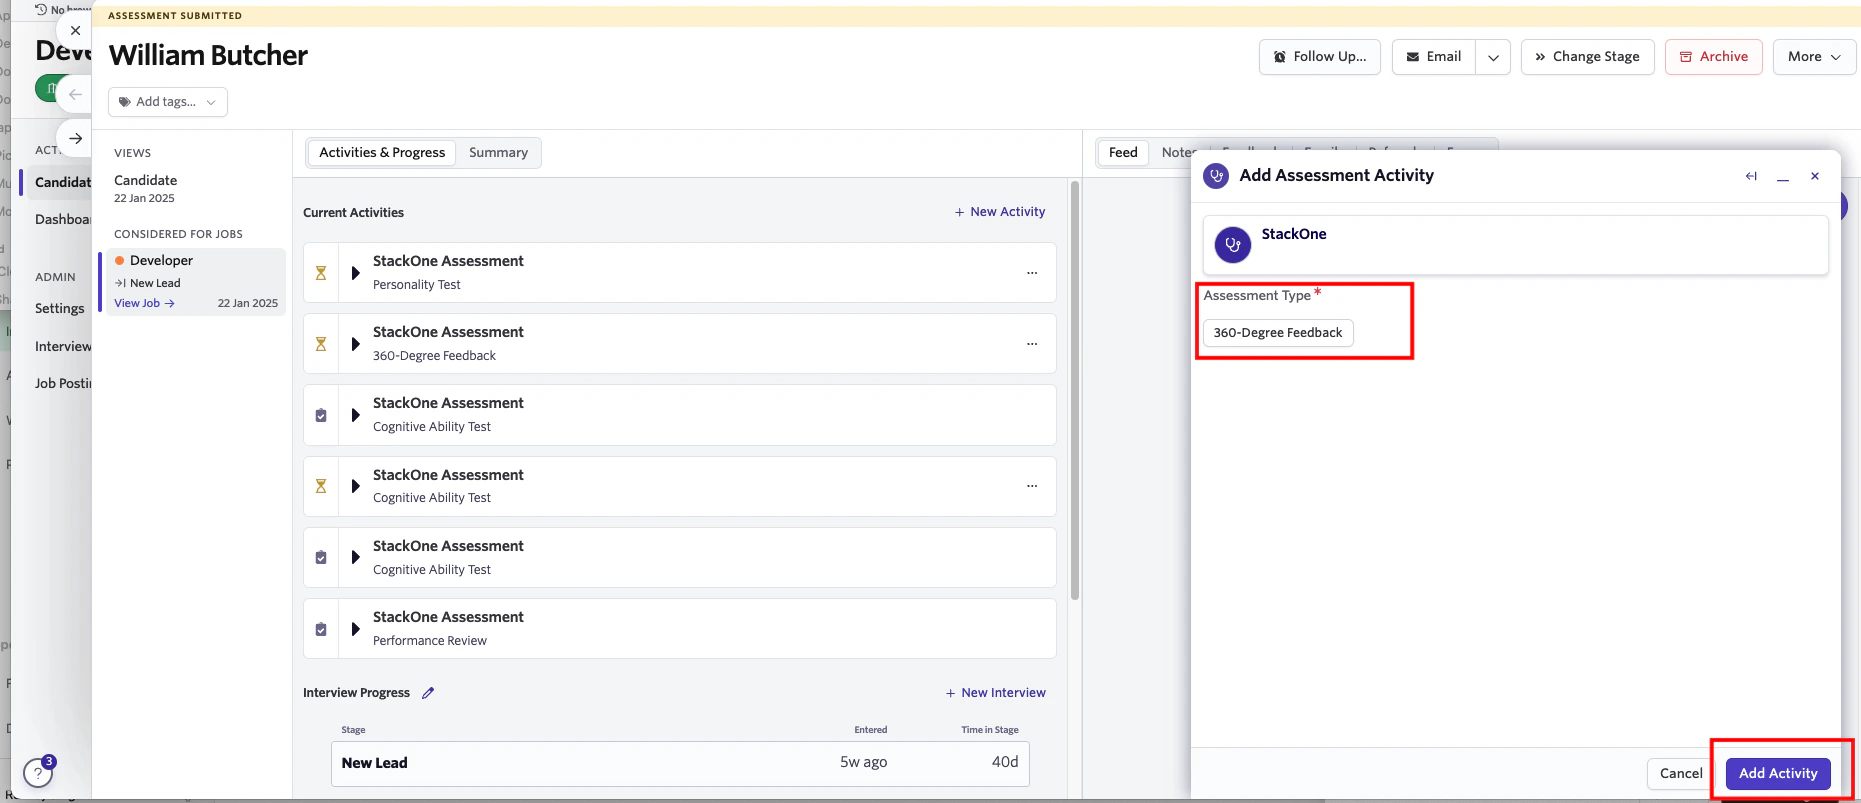This screenshot has width=1861, height=803.
Task: Cancel the Add Assessment Activity dialog
Action: pos(1680,774)
